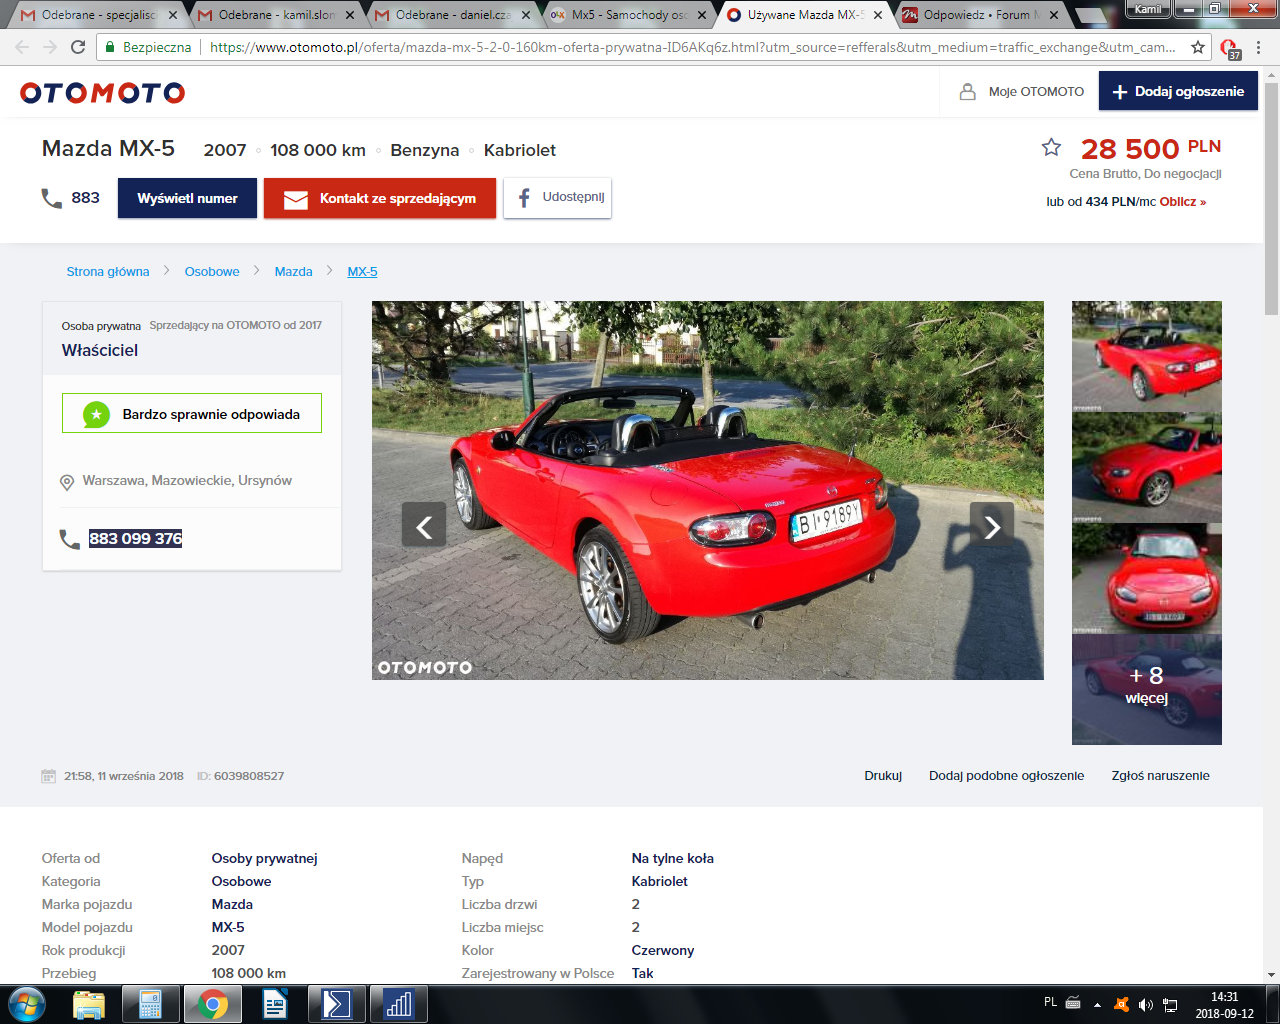This screenshot has height=1024, width=1280.
Task: Open PowerShell from the taskbar
Action: click(x=336, y=1004)
